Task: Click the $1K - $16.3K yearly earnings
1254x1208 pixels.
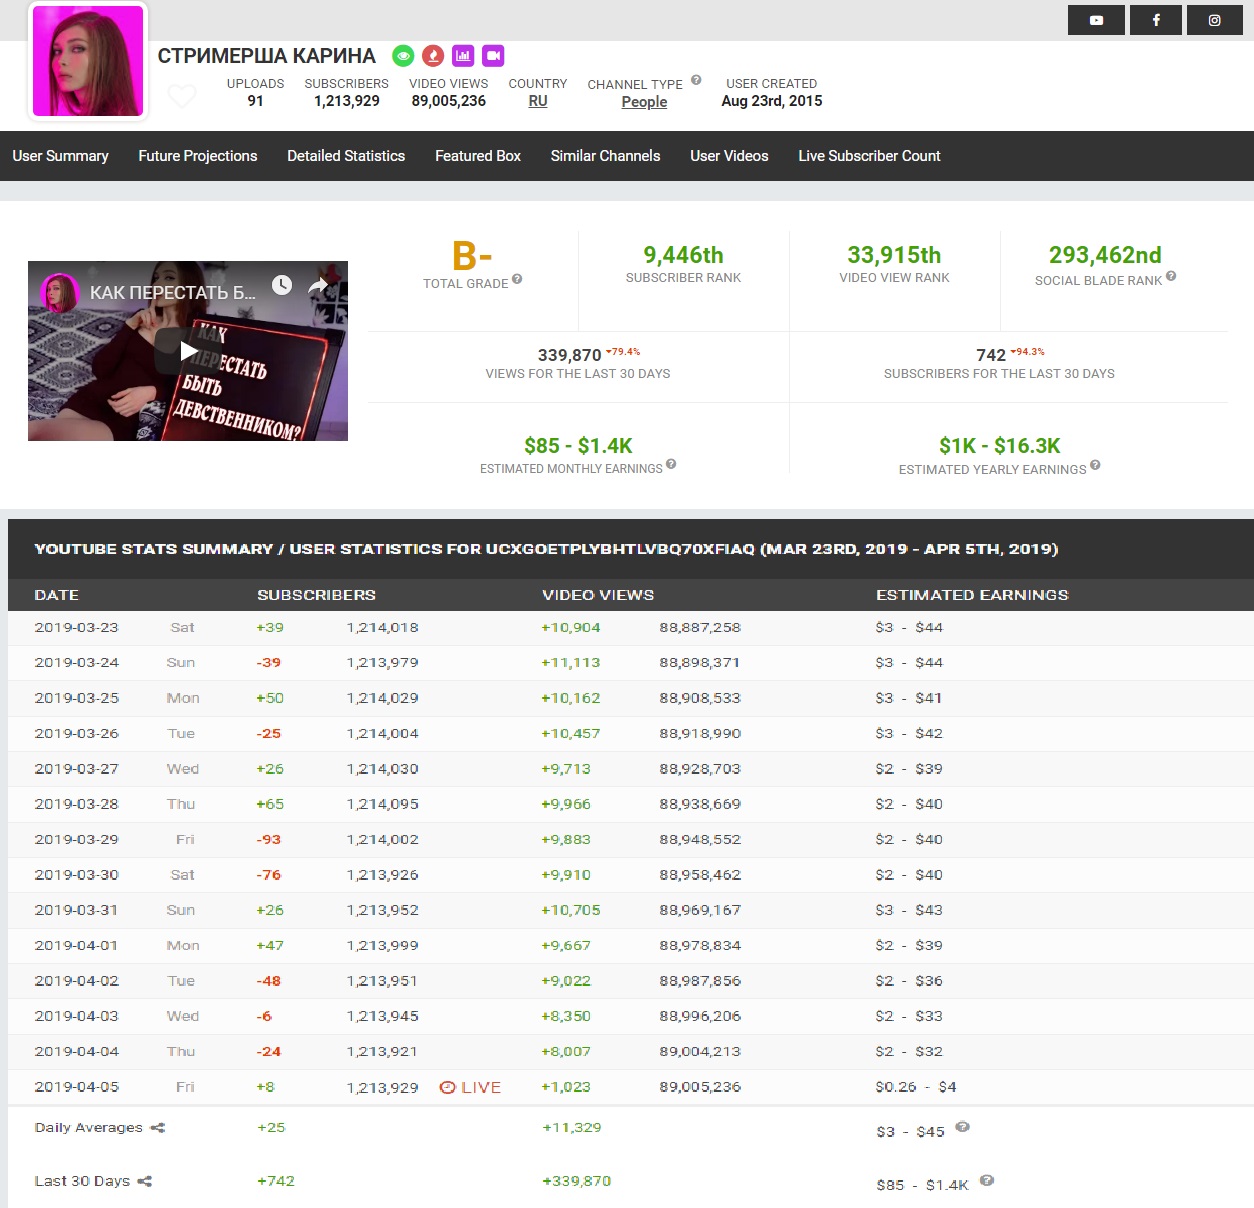Action: pyautogui.click(x=1000, y=446)
